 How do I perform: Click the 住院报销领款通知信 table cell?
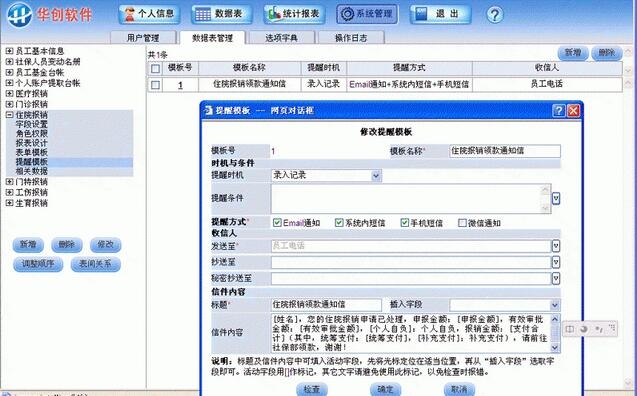[x=249, y=84]
